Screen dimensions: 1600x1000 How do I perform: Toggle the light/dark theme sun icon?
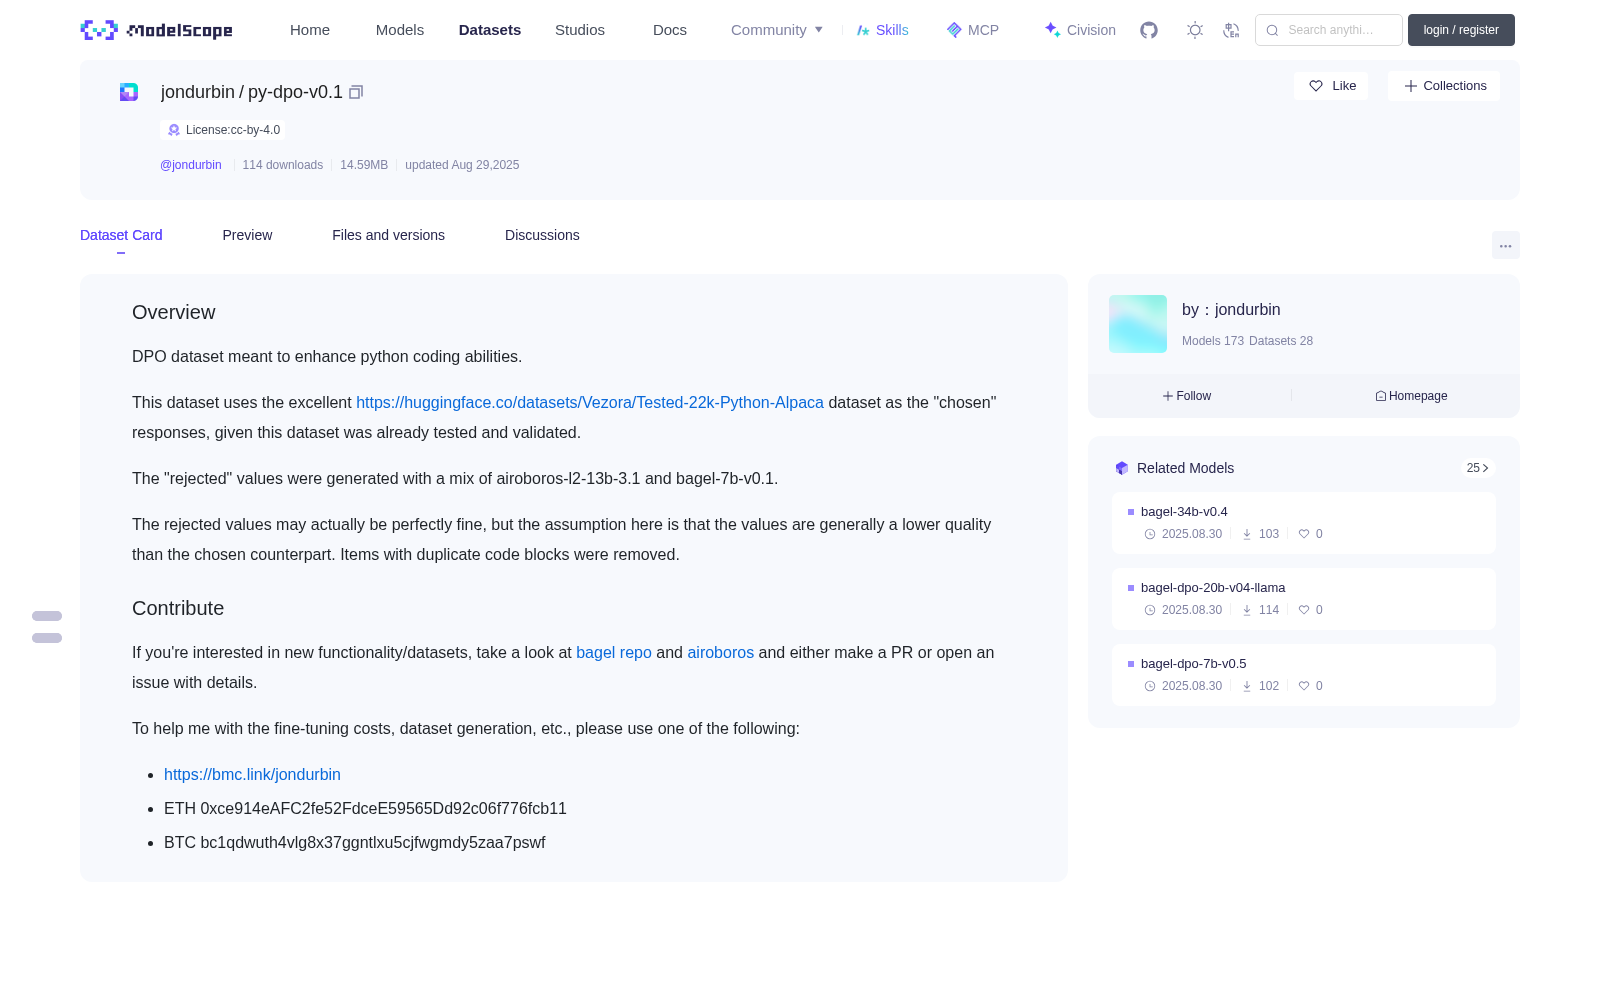[x=1195, y=30]
